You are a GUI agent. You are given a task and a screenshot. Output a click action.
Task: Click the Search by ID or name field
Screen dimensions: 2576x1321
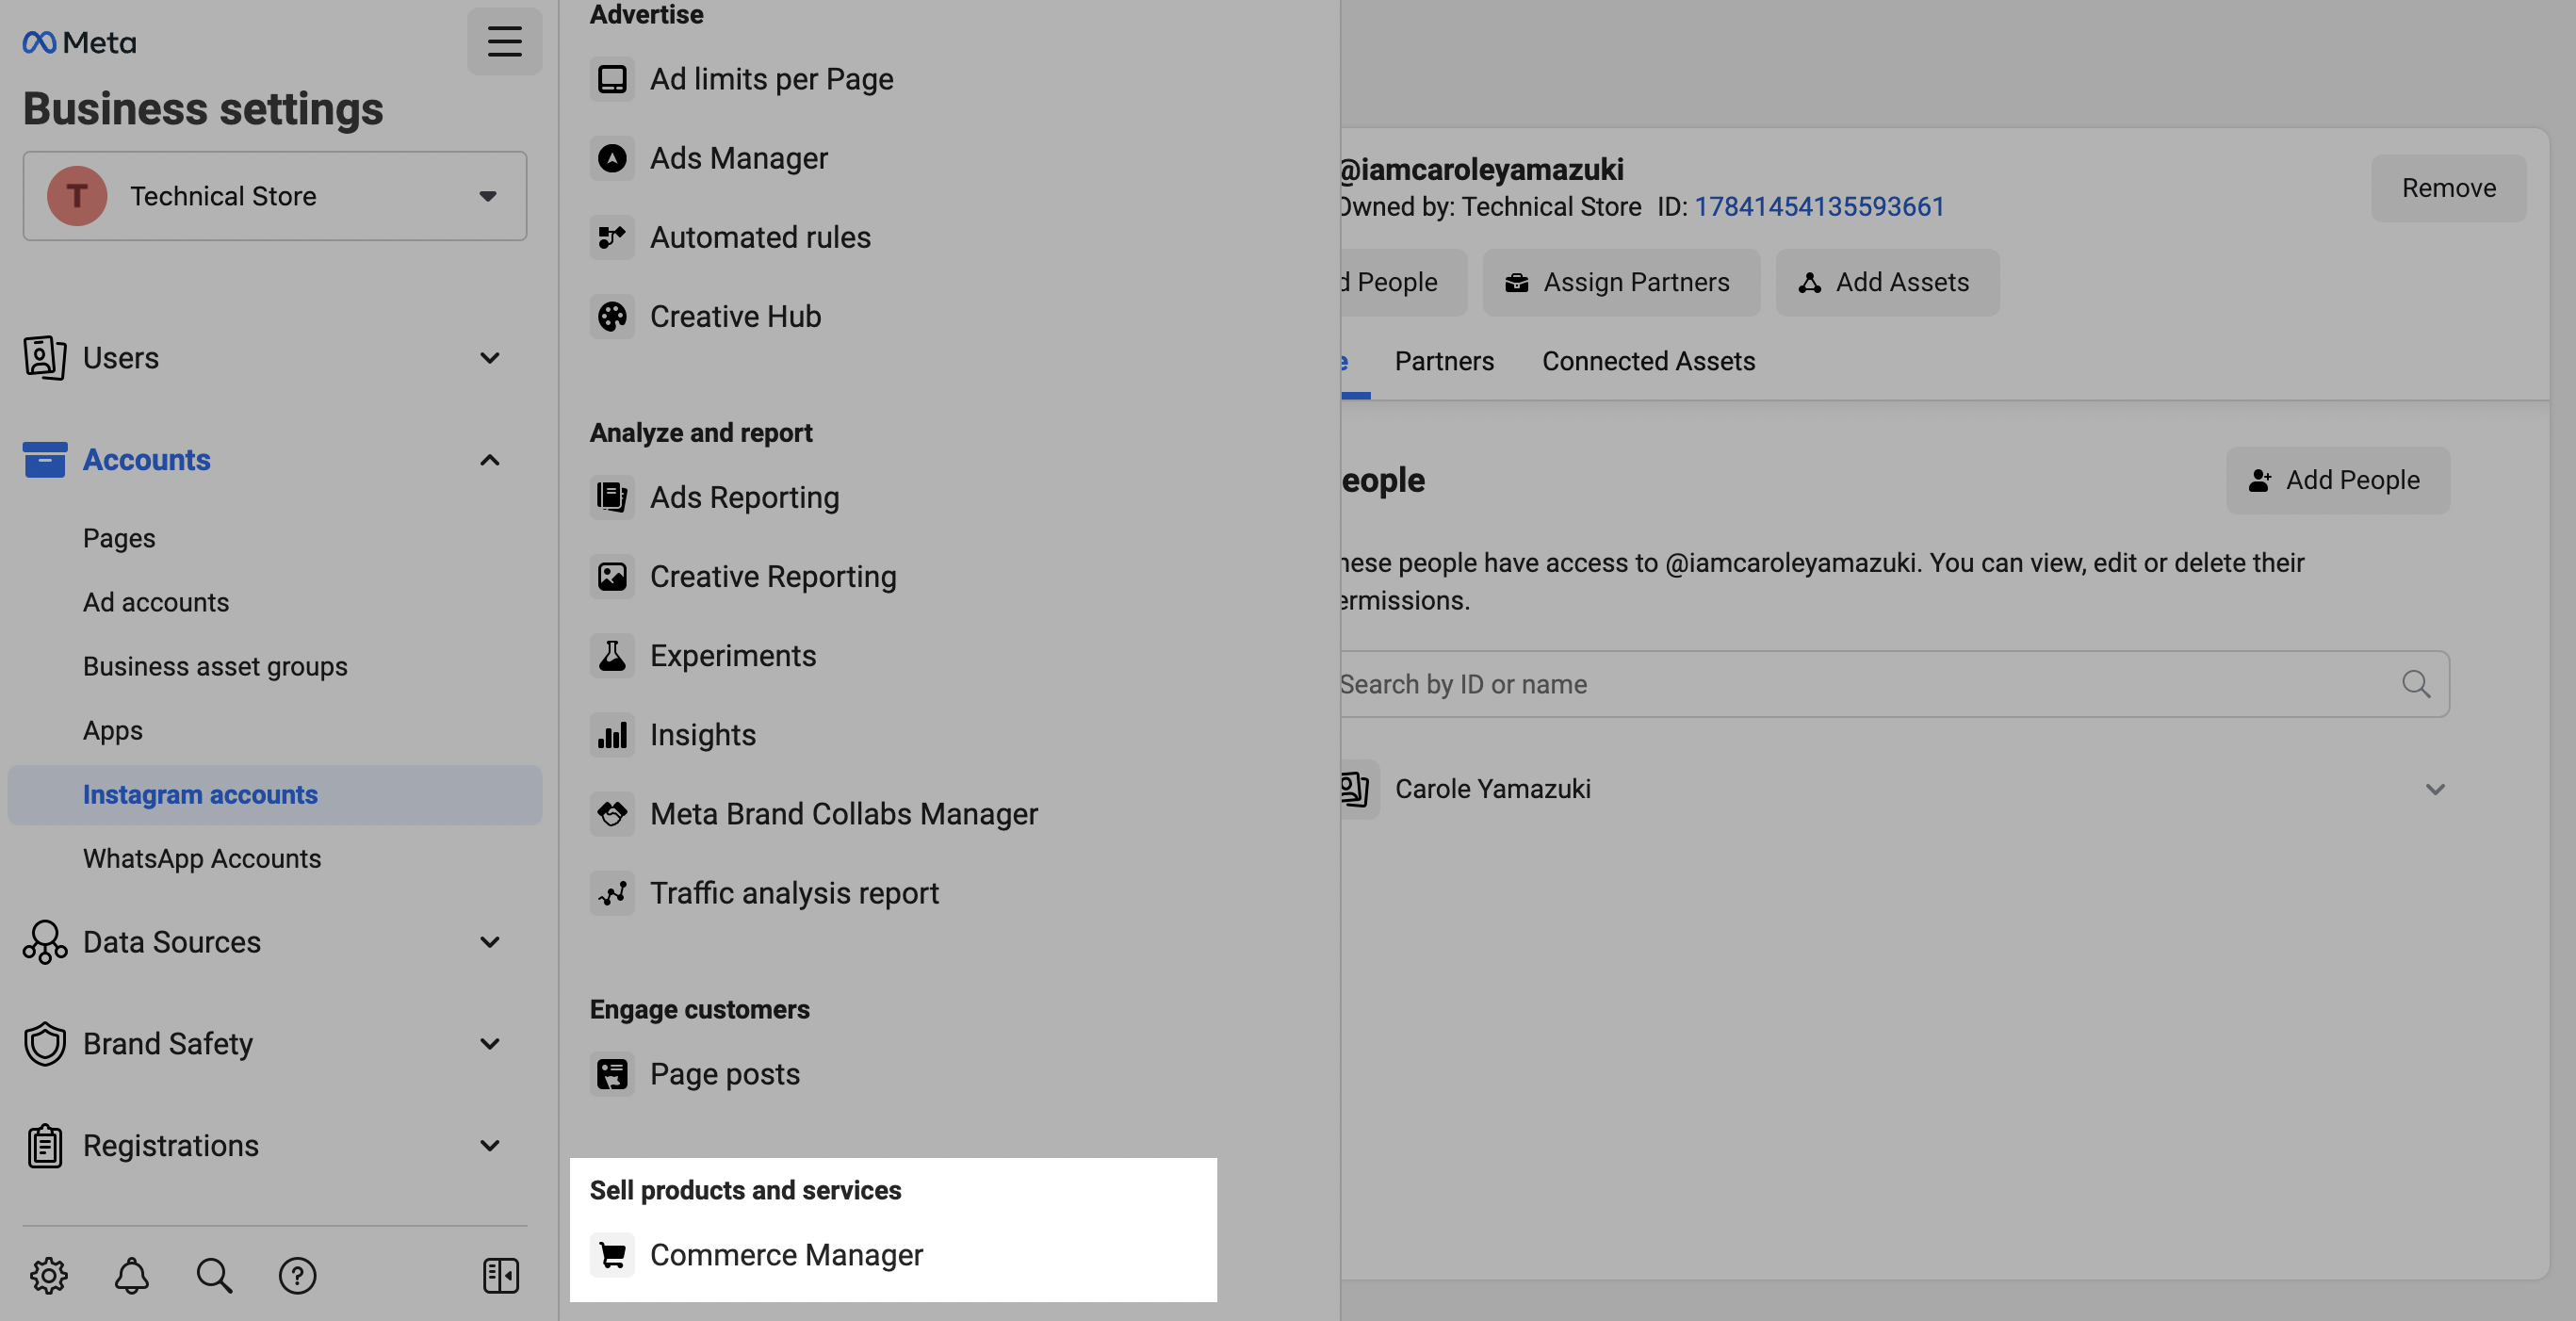pyautogui.click(x=1885, y=682)
